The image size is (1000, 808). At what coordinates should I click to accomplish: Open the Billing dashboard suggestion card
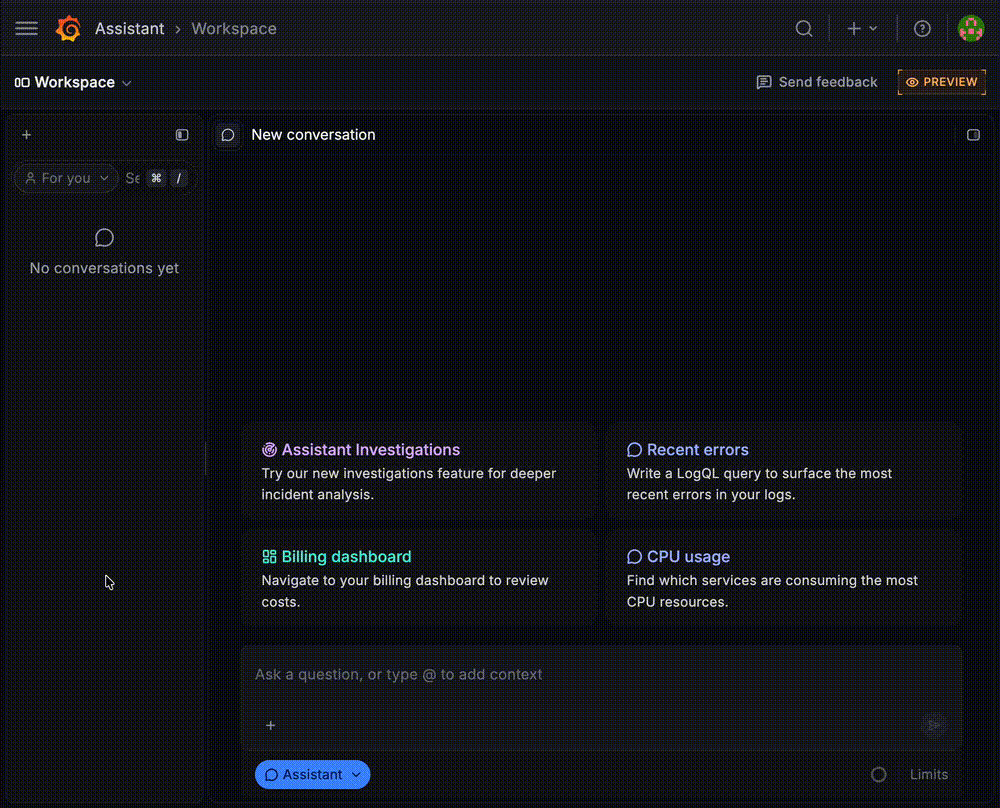click(419, 578)
